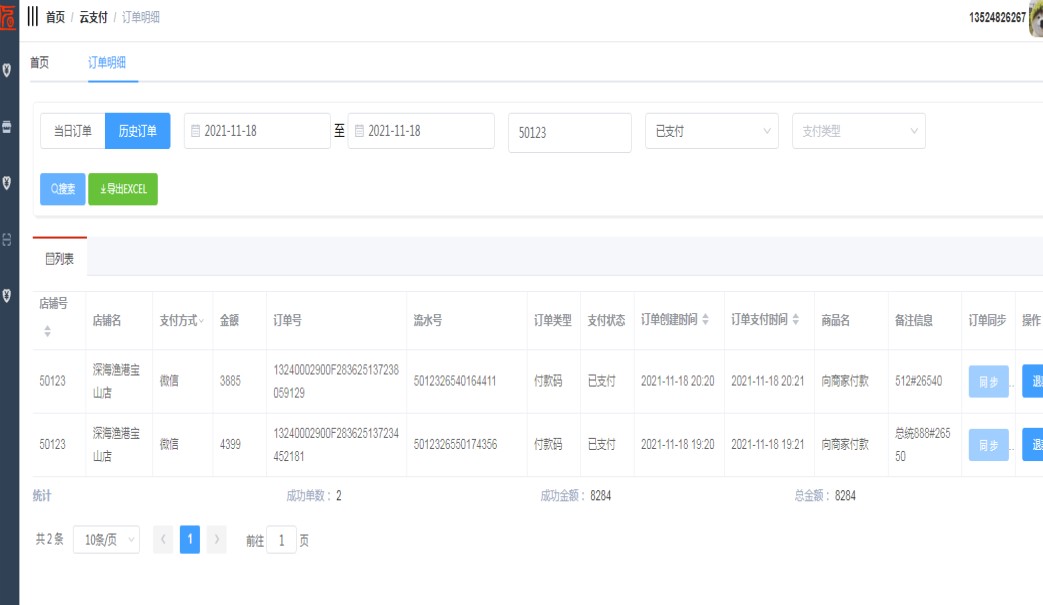1043x605 pixels.
Task: Open the storefront icon in the sidebar
Action: 8,127
